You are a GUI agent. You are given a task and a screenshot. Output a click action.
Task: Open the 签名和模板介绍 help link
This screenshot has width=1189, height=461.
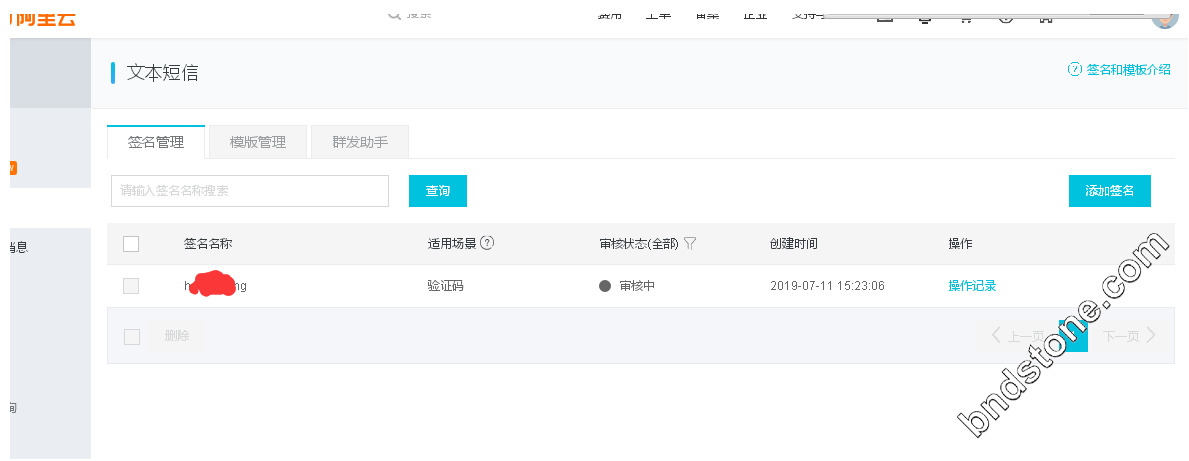point(1119,69)
